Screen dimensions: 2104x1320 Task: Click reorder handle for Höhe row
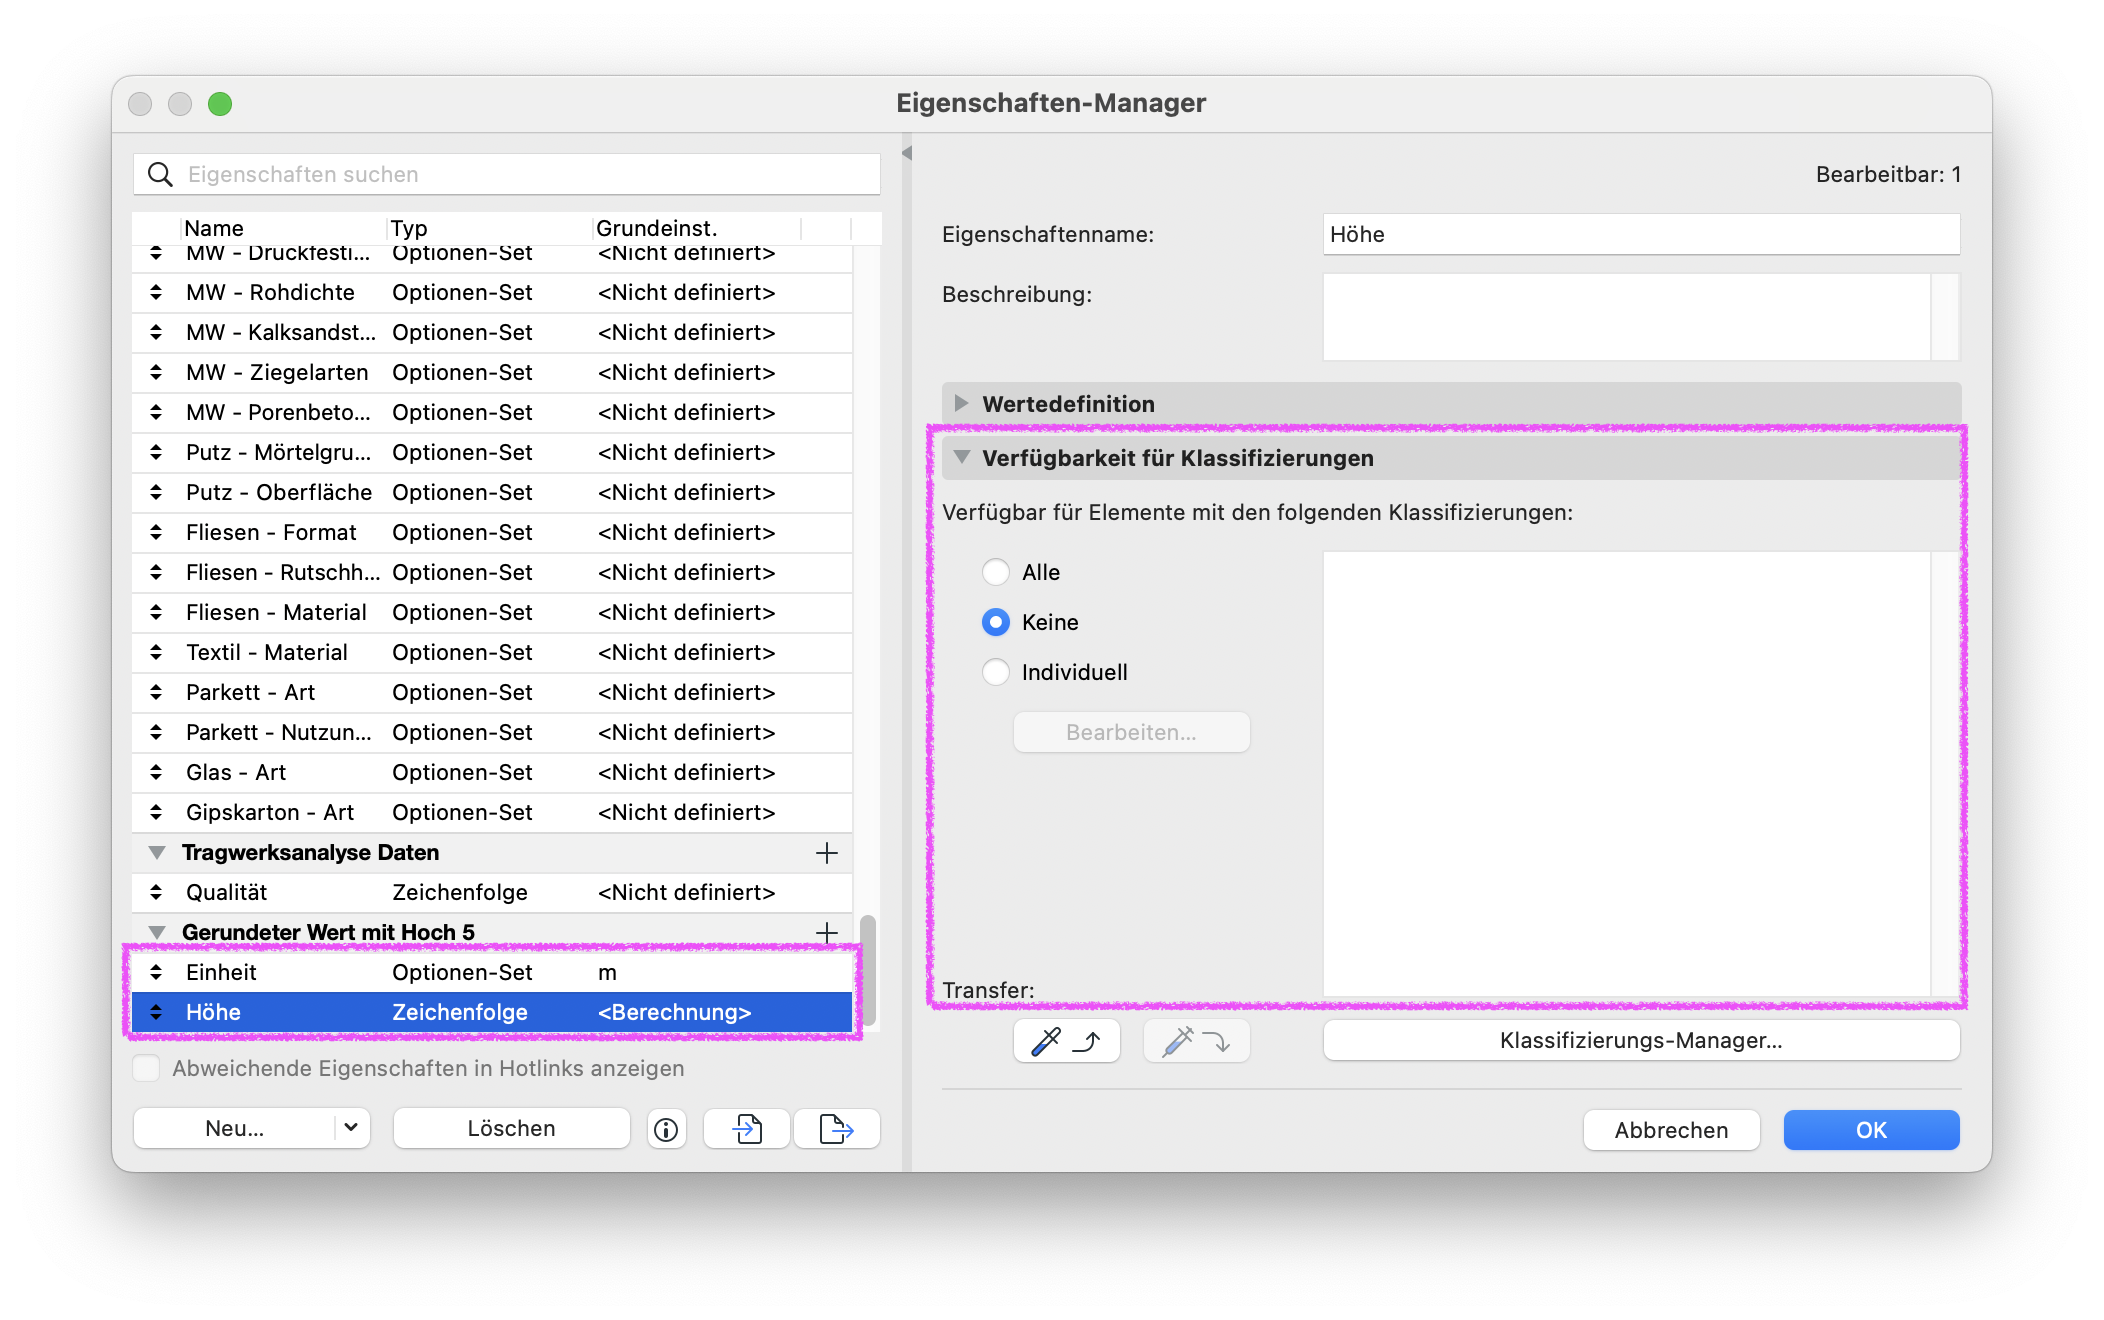tap(156, 1012)
